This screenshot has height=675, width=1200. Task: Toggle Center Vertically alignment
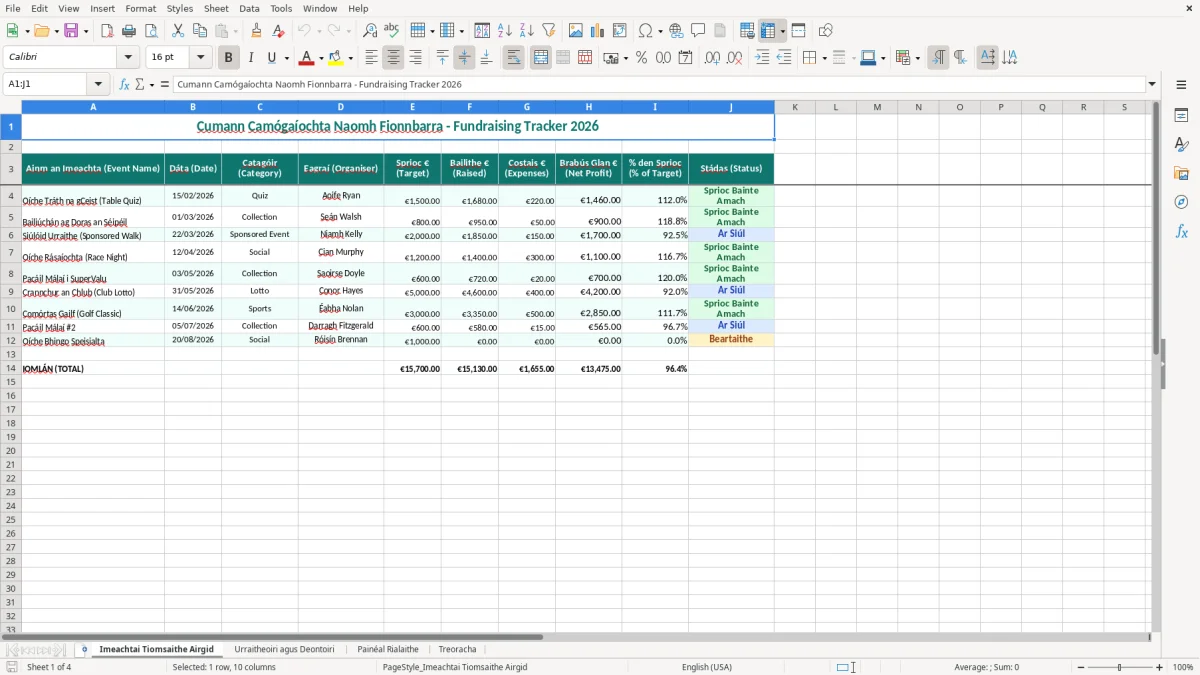point(465,58)
